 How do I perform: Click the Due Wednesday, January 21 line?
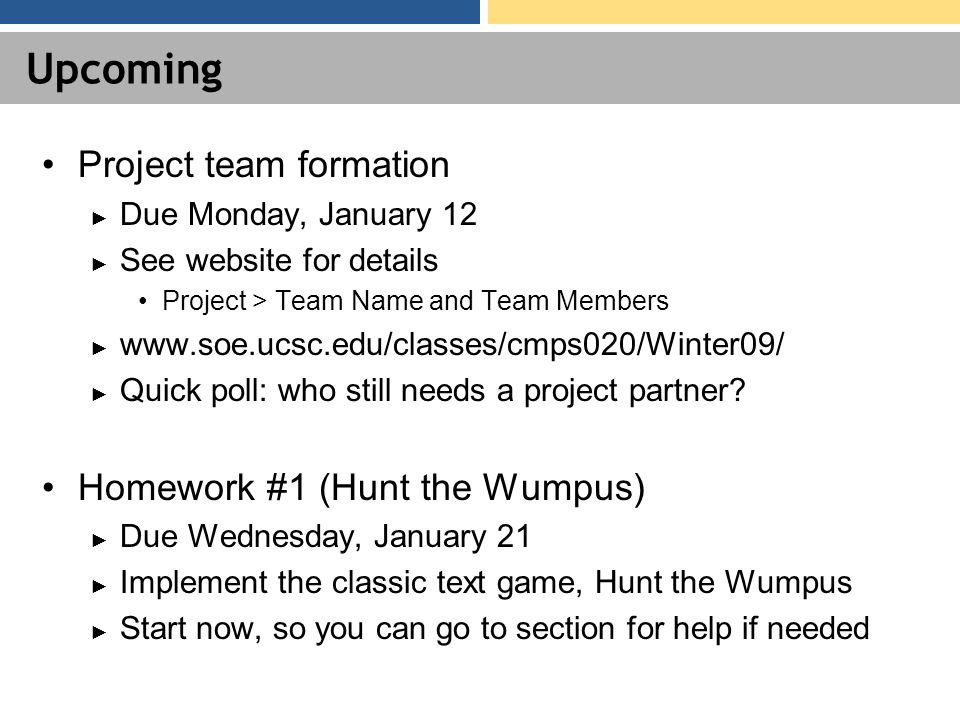coord(325,537)
